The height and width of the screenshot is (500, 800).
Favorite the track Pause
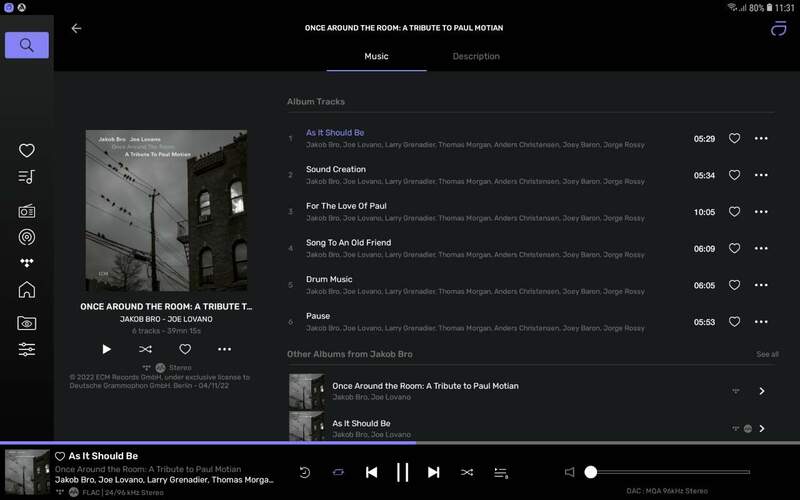pos(734,322)
